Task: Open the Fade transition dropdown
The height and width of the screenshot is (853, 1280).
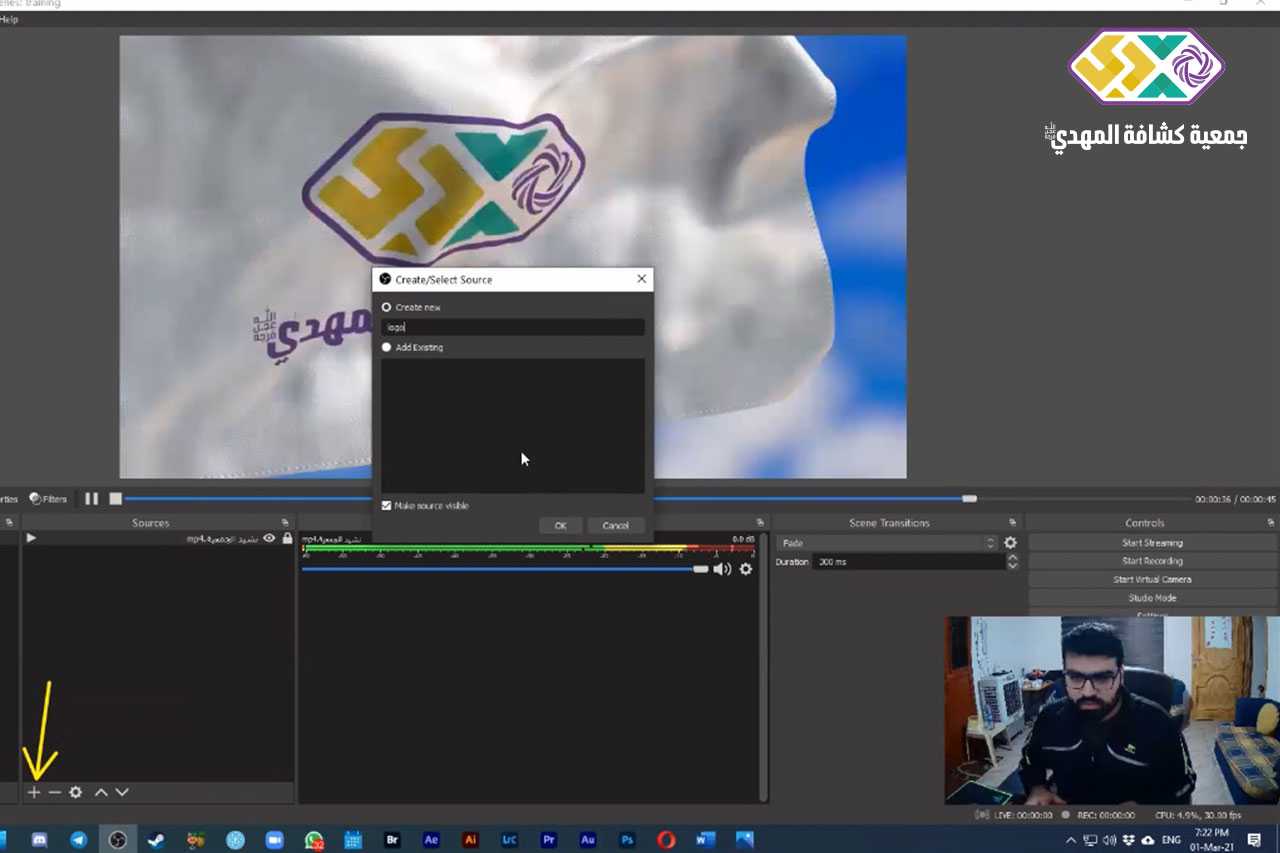Action: [886, 543]
